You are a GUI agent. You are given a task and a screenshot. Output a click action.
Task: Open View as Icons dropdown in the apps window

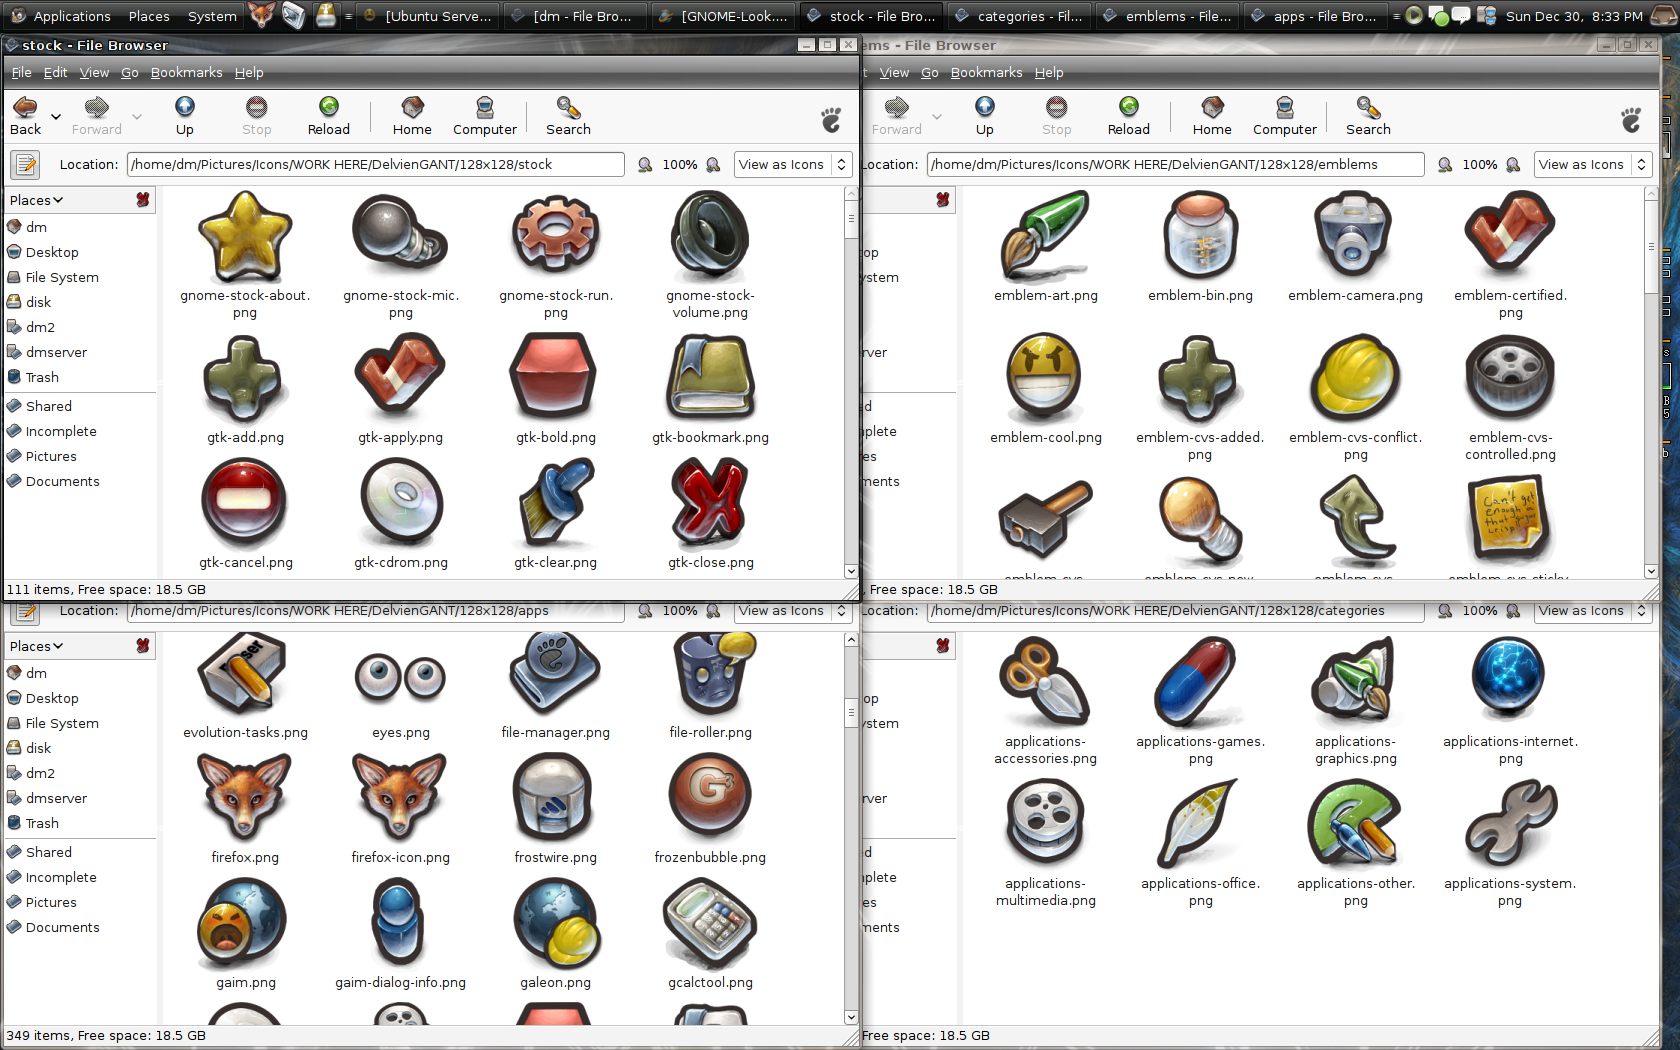click(792, 611)
